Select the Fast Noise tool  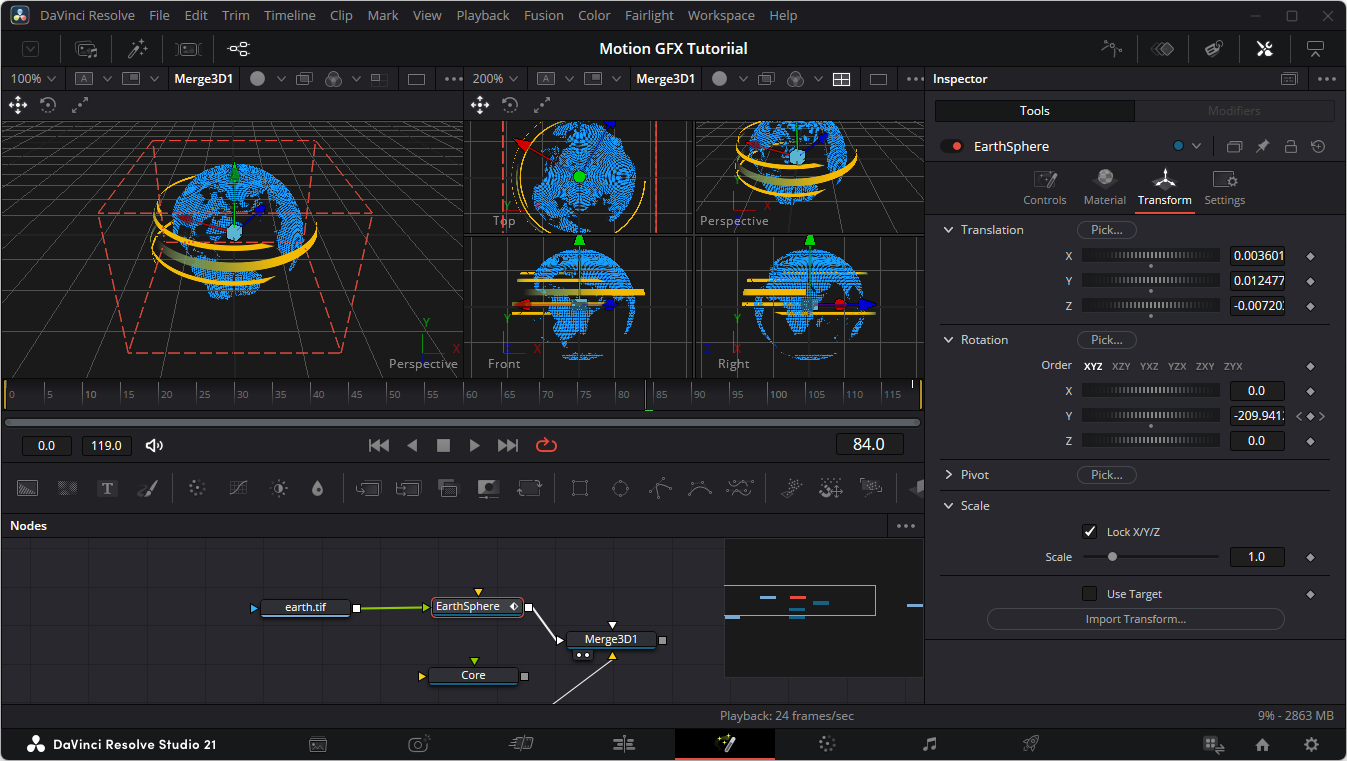(x=68, y=488)
